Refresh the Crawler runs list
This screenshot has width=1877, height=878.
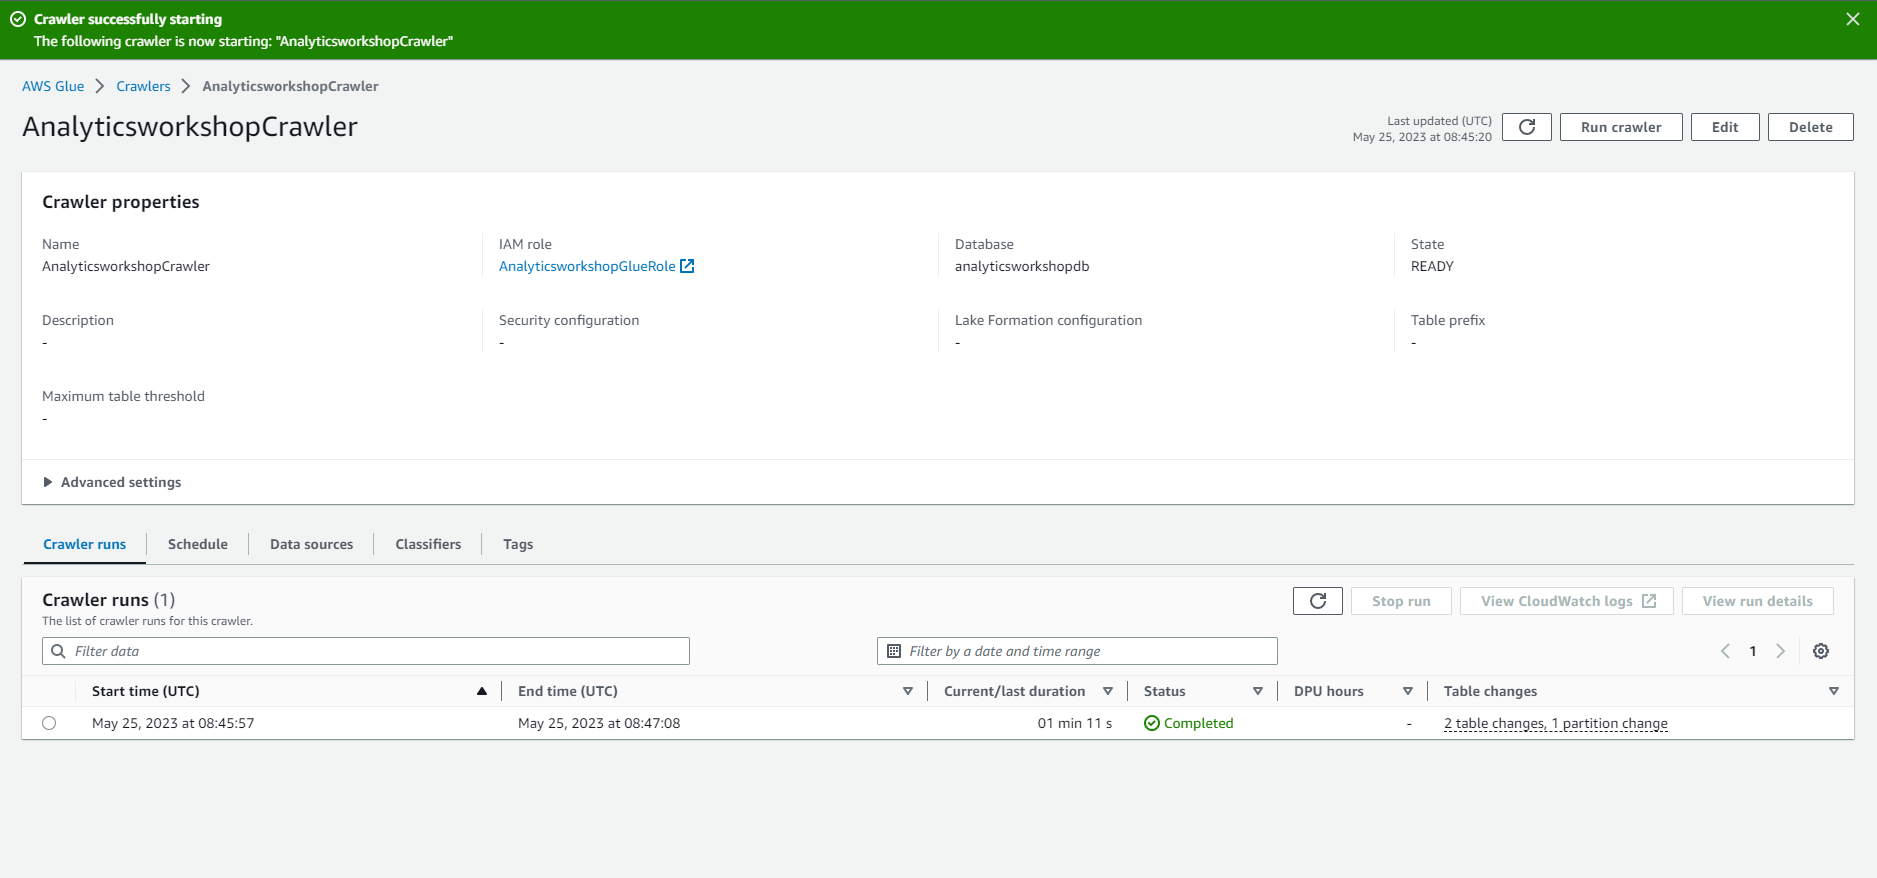(1317, 601)
